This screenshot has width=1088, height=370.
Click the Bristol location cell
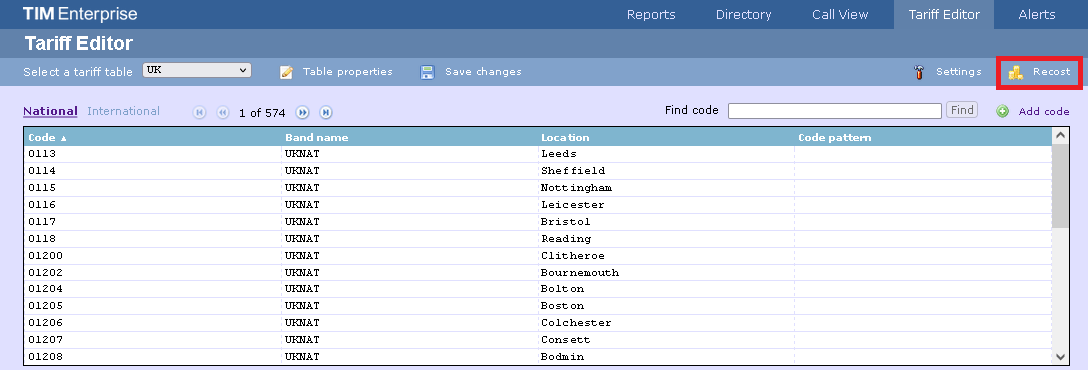pyautogui.click(x=666, y=222)
